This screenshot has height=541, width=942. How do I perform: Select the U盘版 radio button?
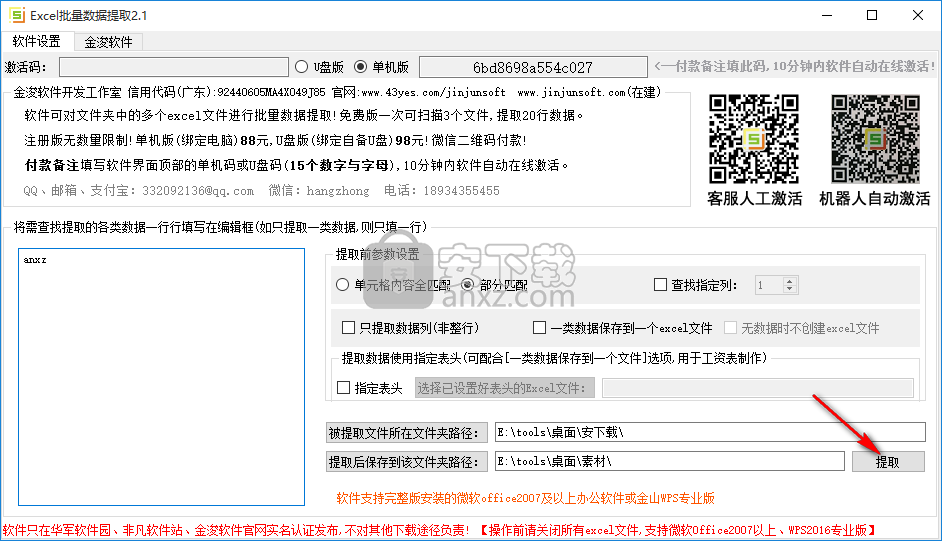[301, 67]
